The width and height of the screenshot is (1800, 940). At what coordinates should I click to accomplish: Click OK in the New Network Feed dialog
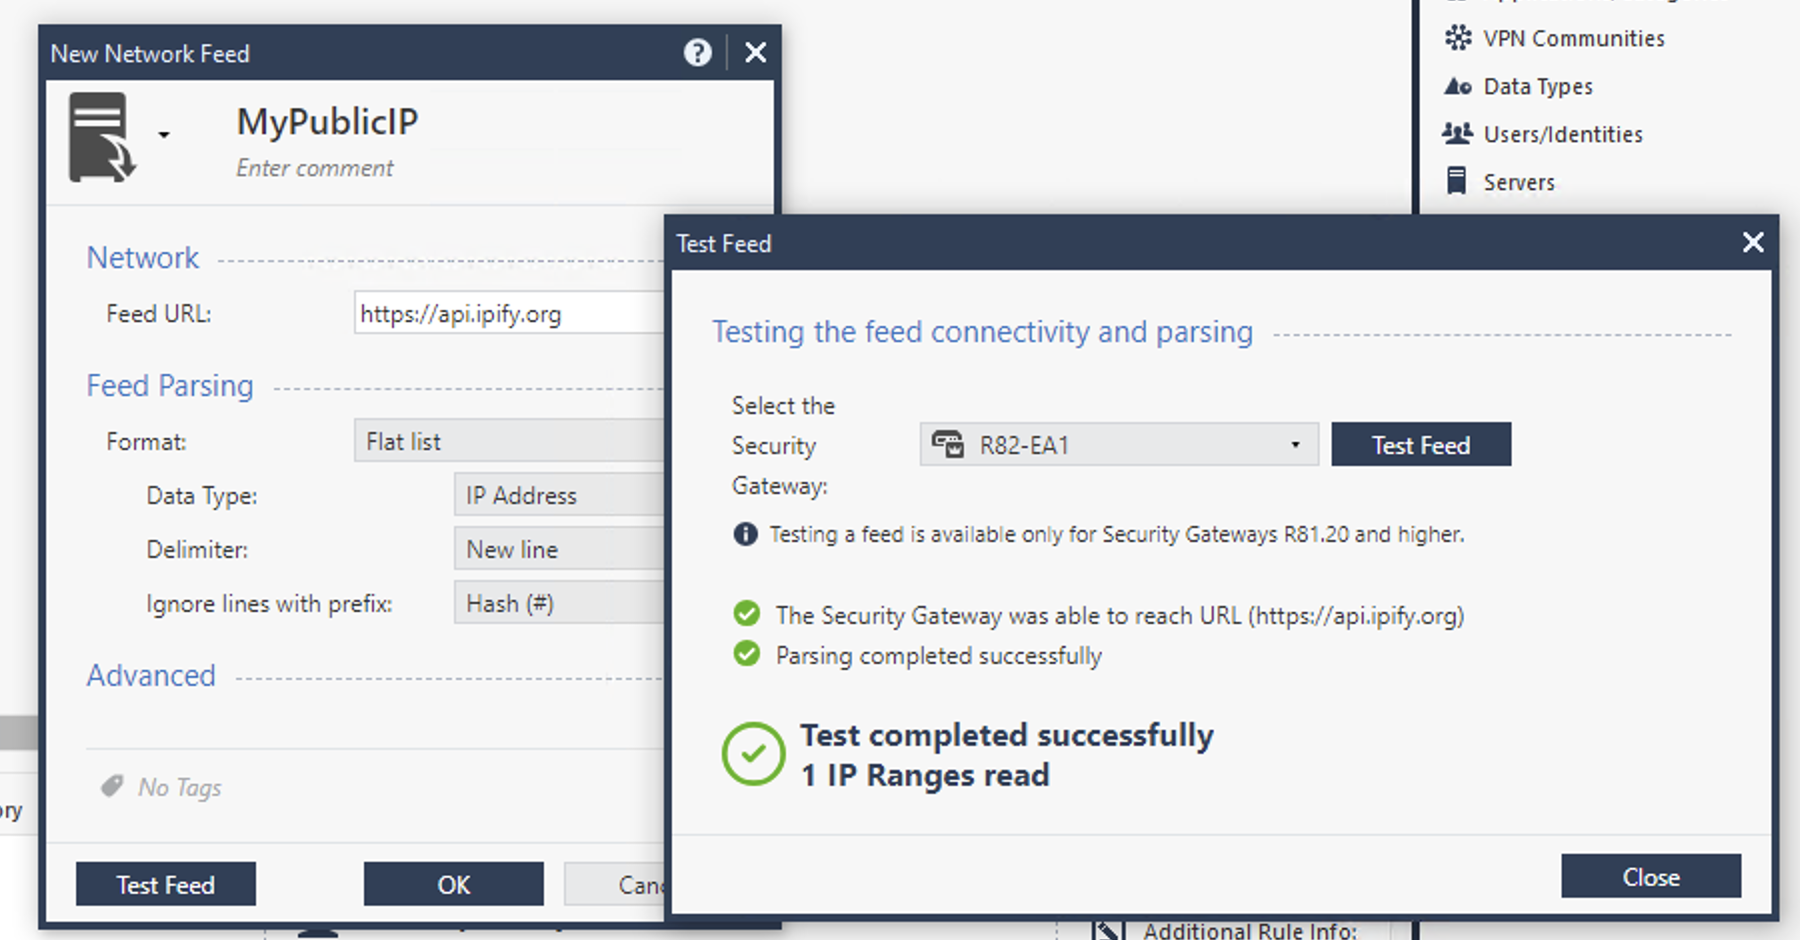click(454, 884)
